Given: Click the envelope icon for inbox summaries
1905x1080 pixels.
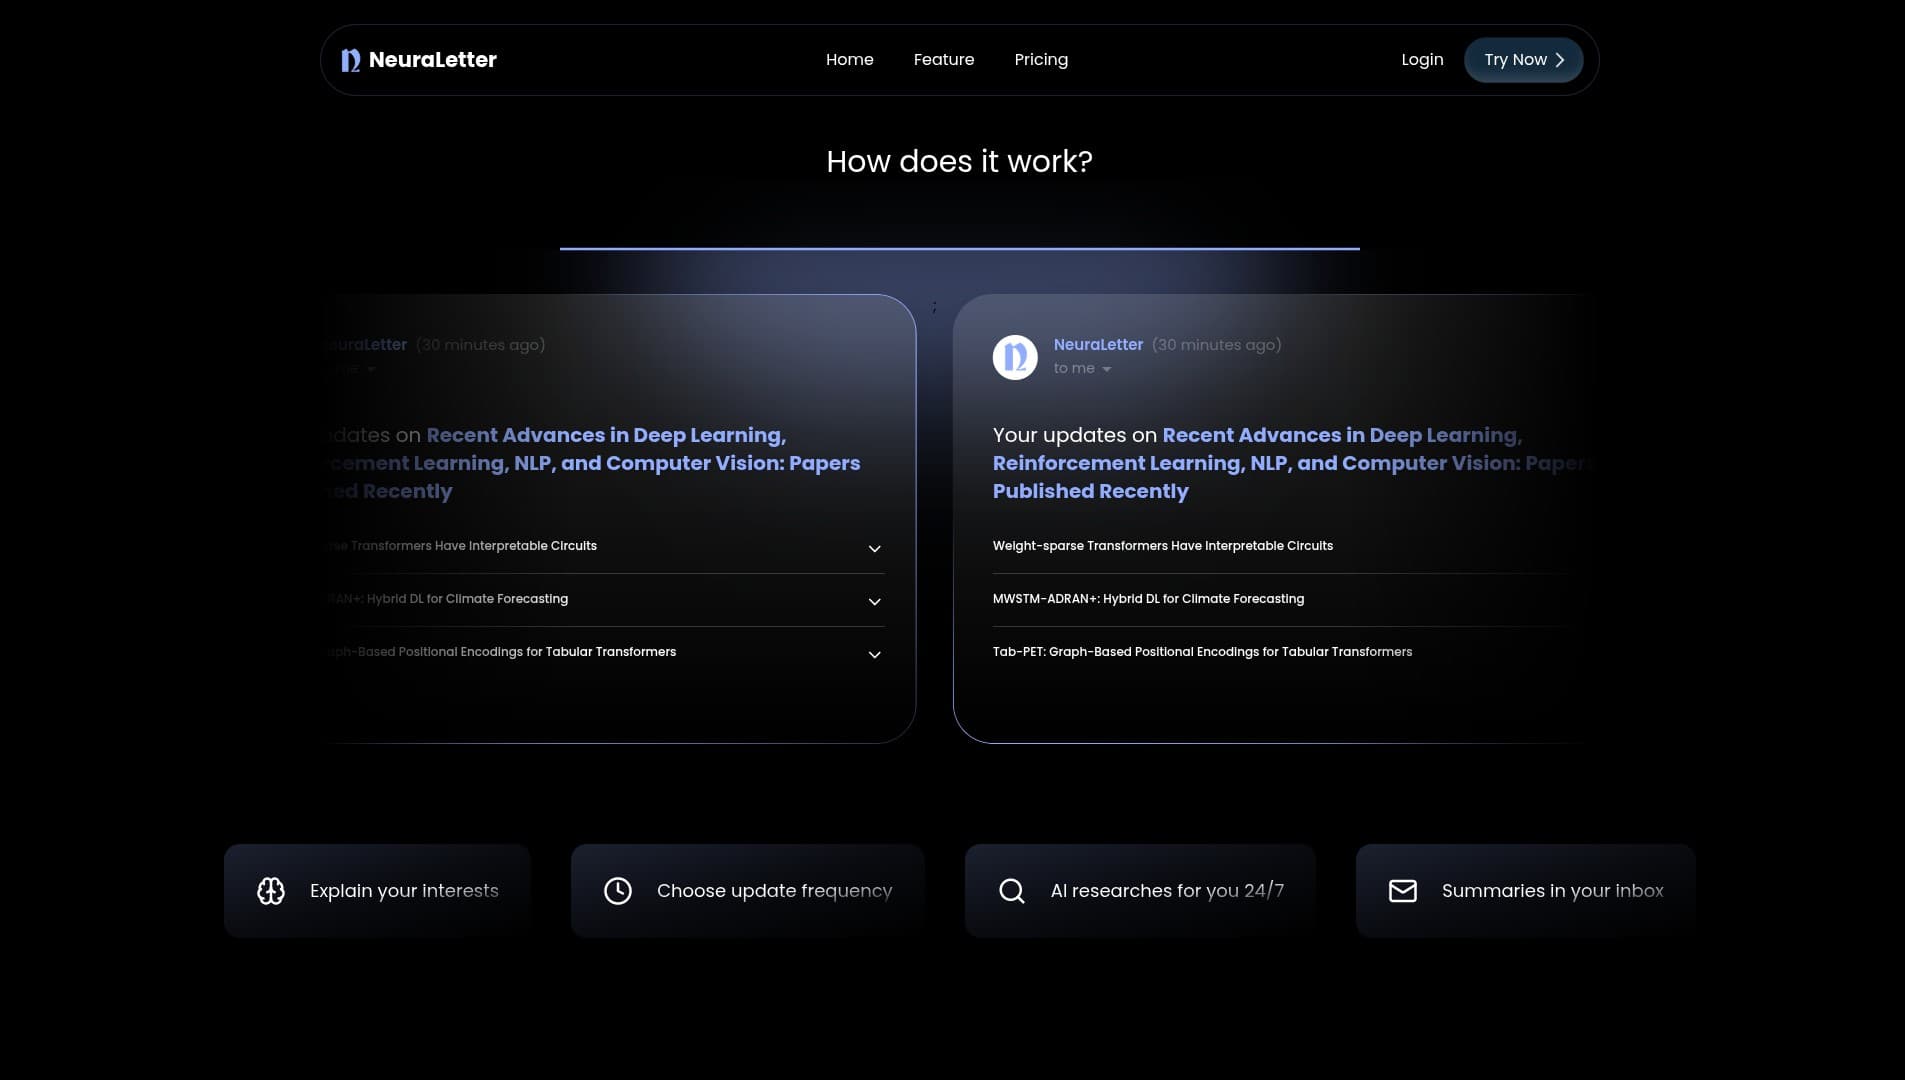Looking at the screenshot, I should pos(1403,891).
